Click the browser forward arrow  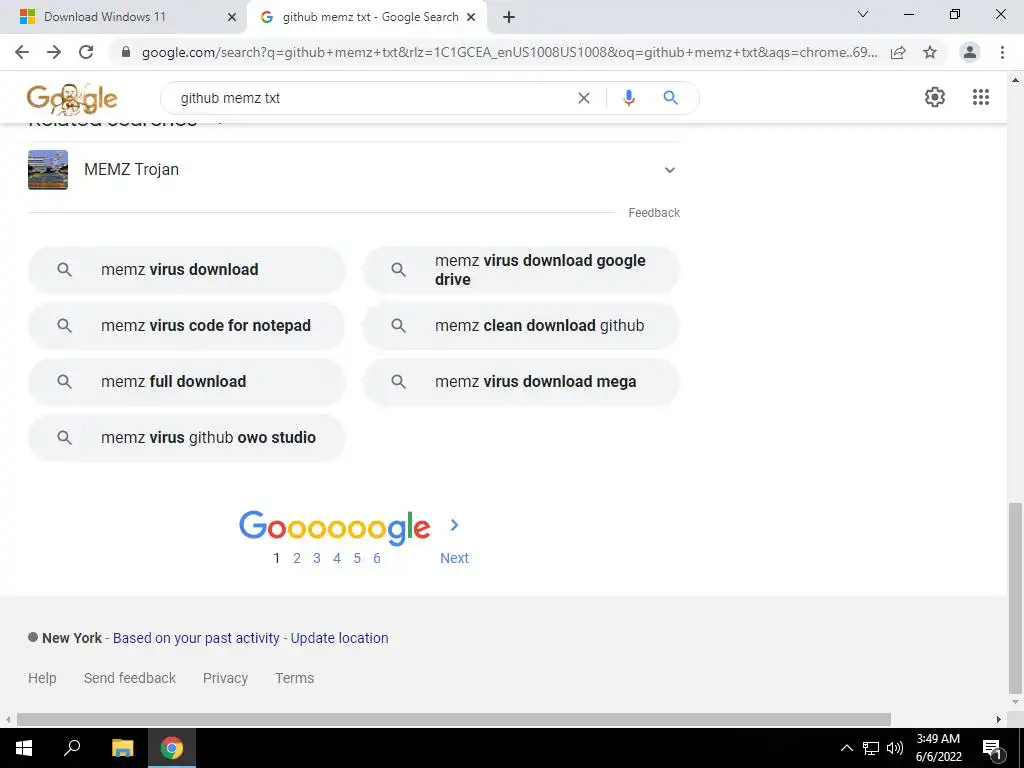pyautogui.click(x=54, y=52)
